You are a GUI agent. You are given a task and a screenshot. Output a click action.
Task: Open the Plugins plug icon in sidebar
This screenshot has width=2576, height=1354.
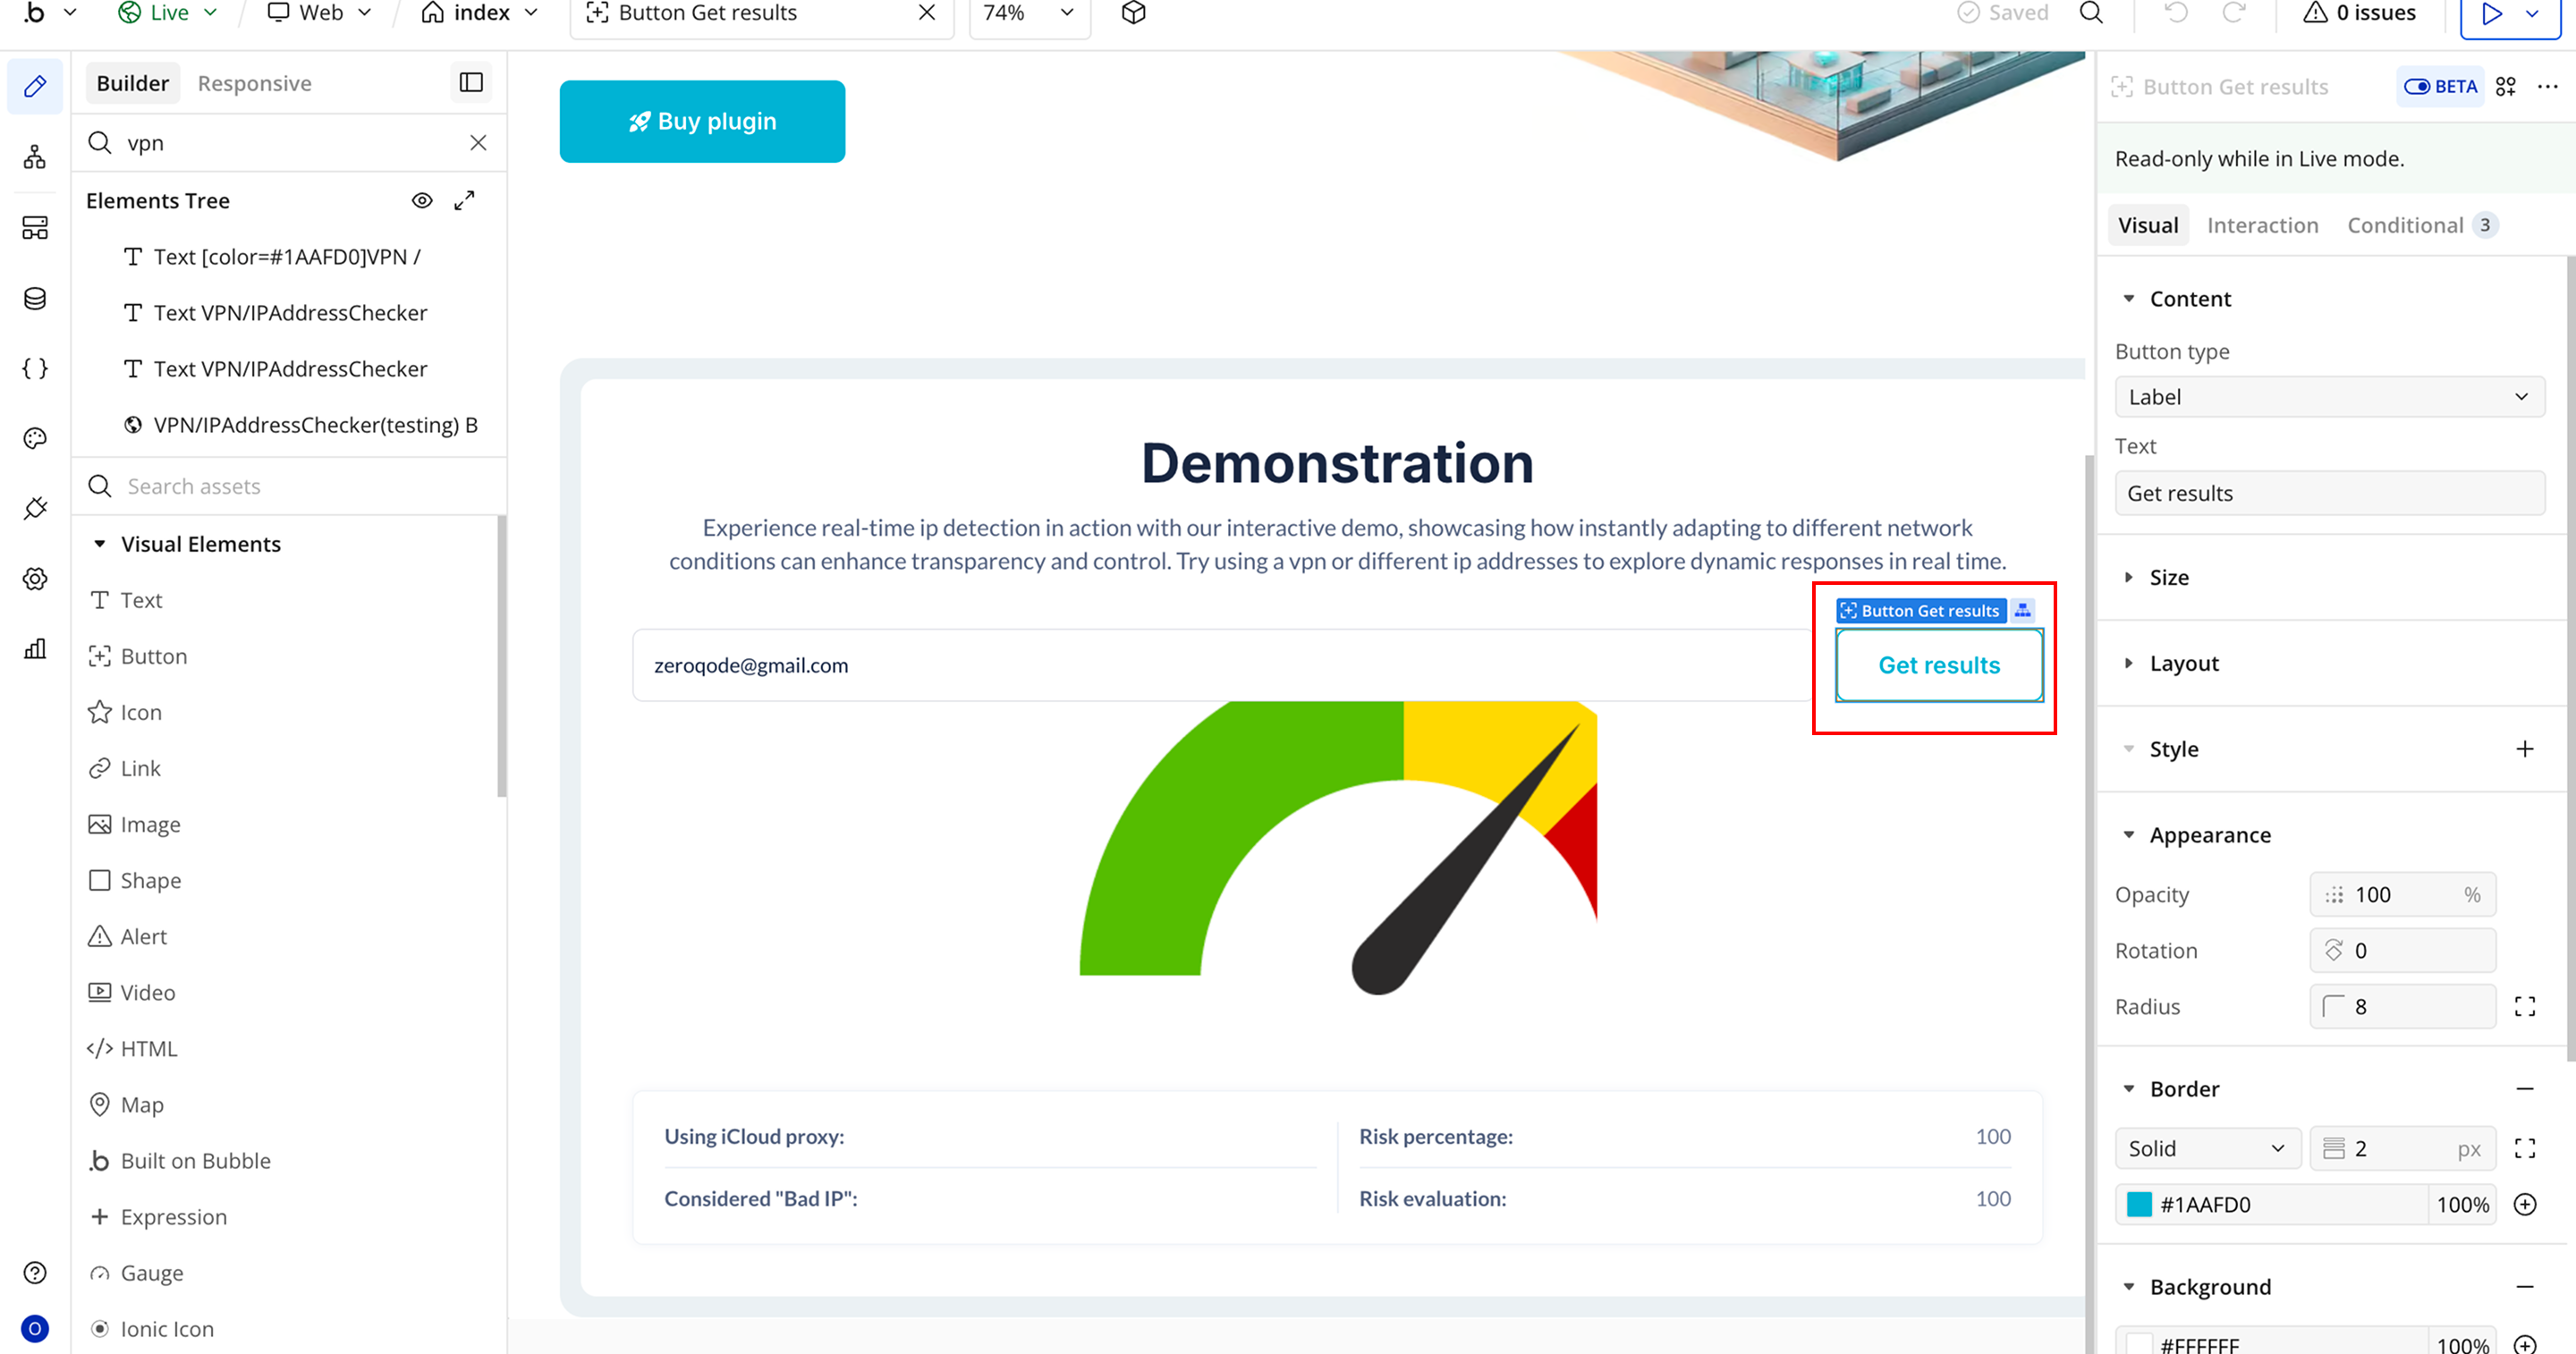point(35,508)
